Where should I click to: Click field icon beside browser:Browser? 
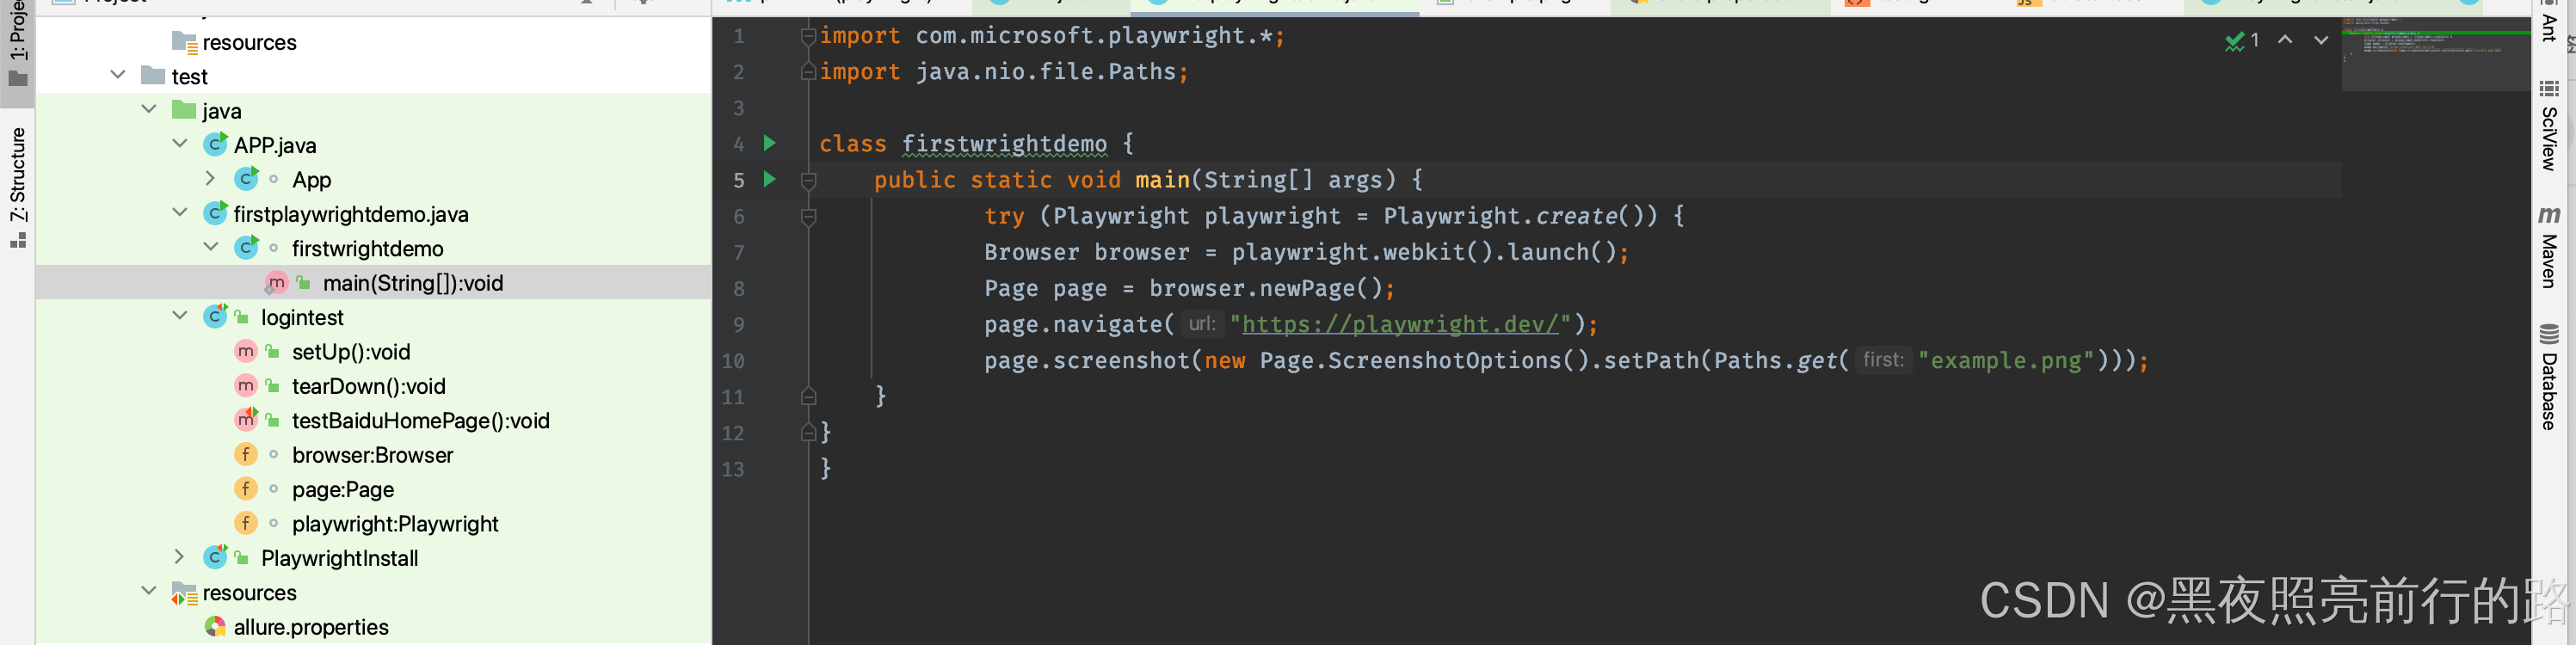(246, 454)
